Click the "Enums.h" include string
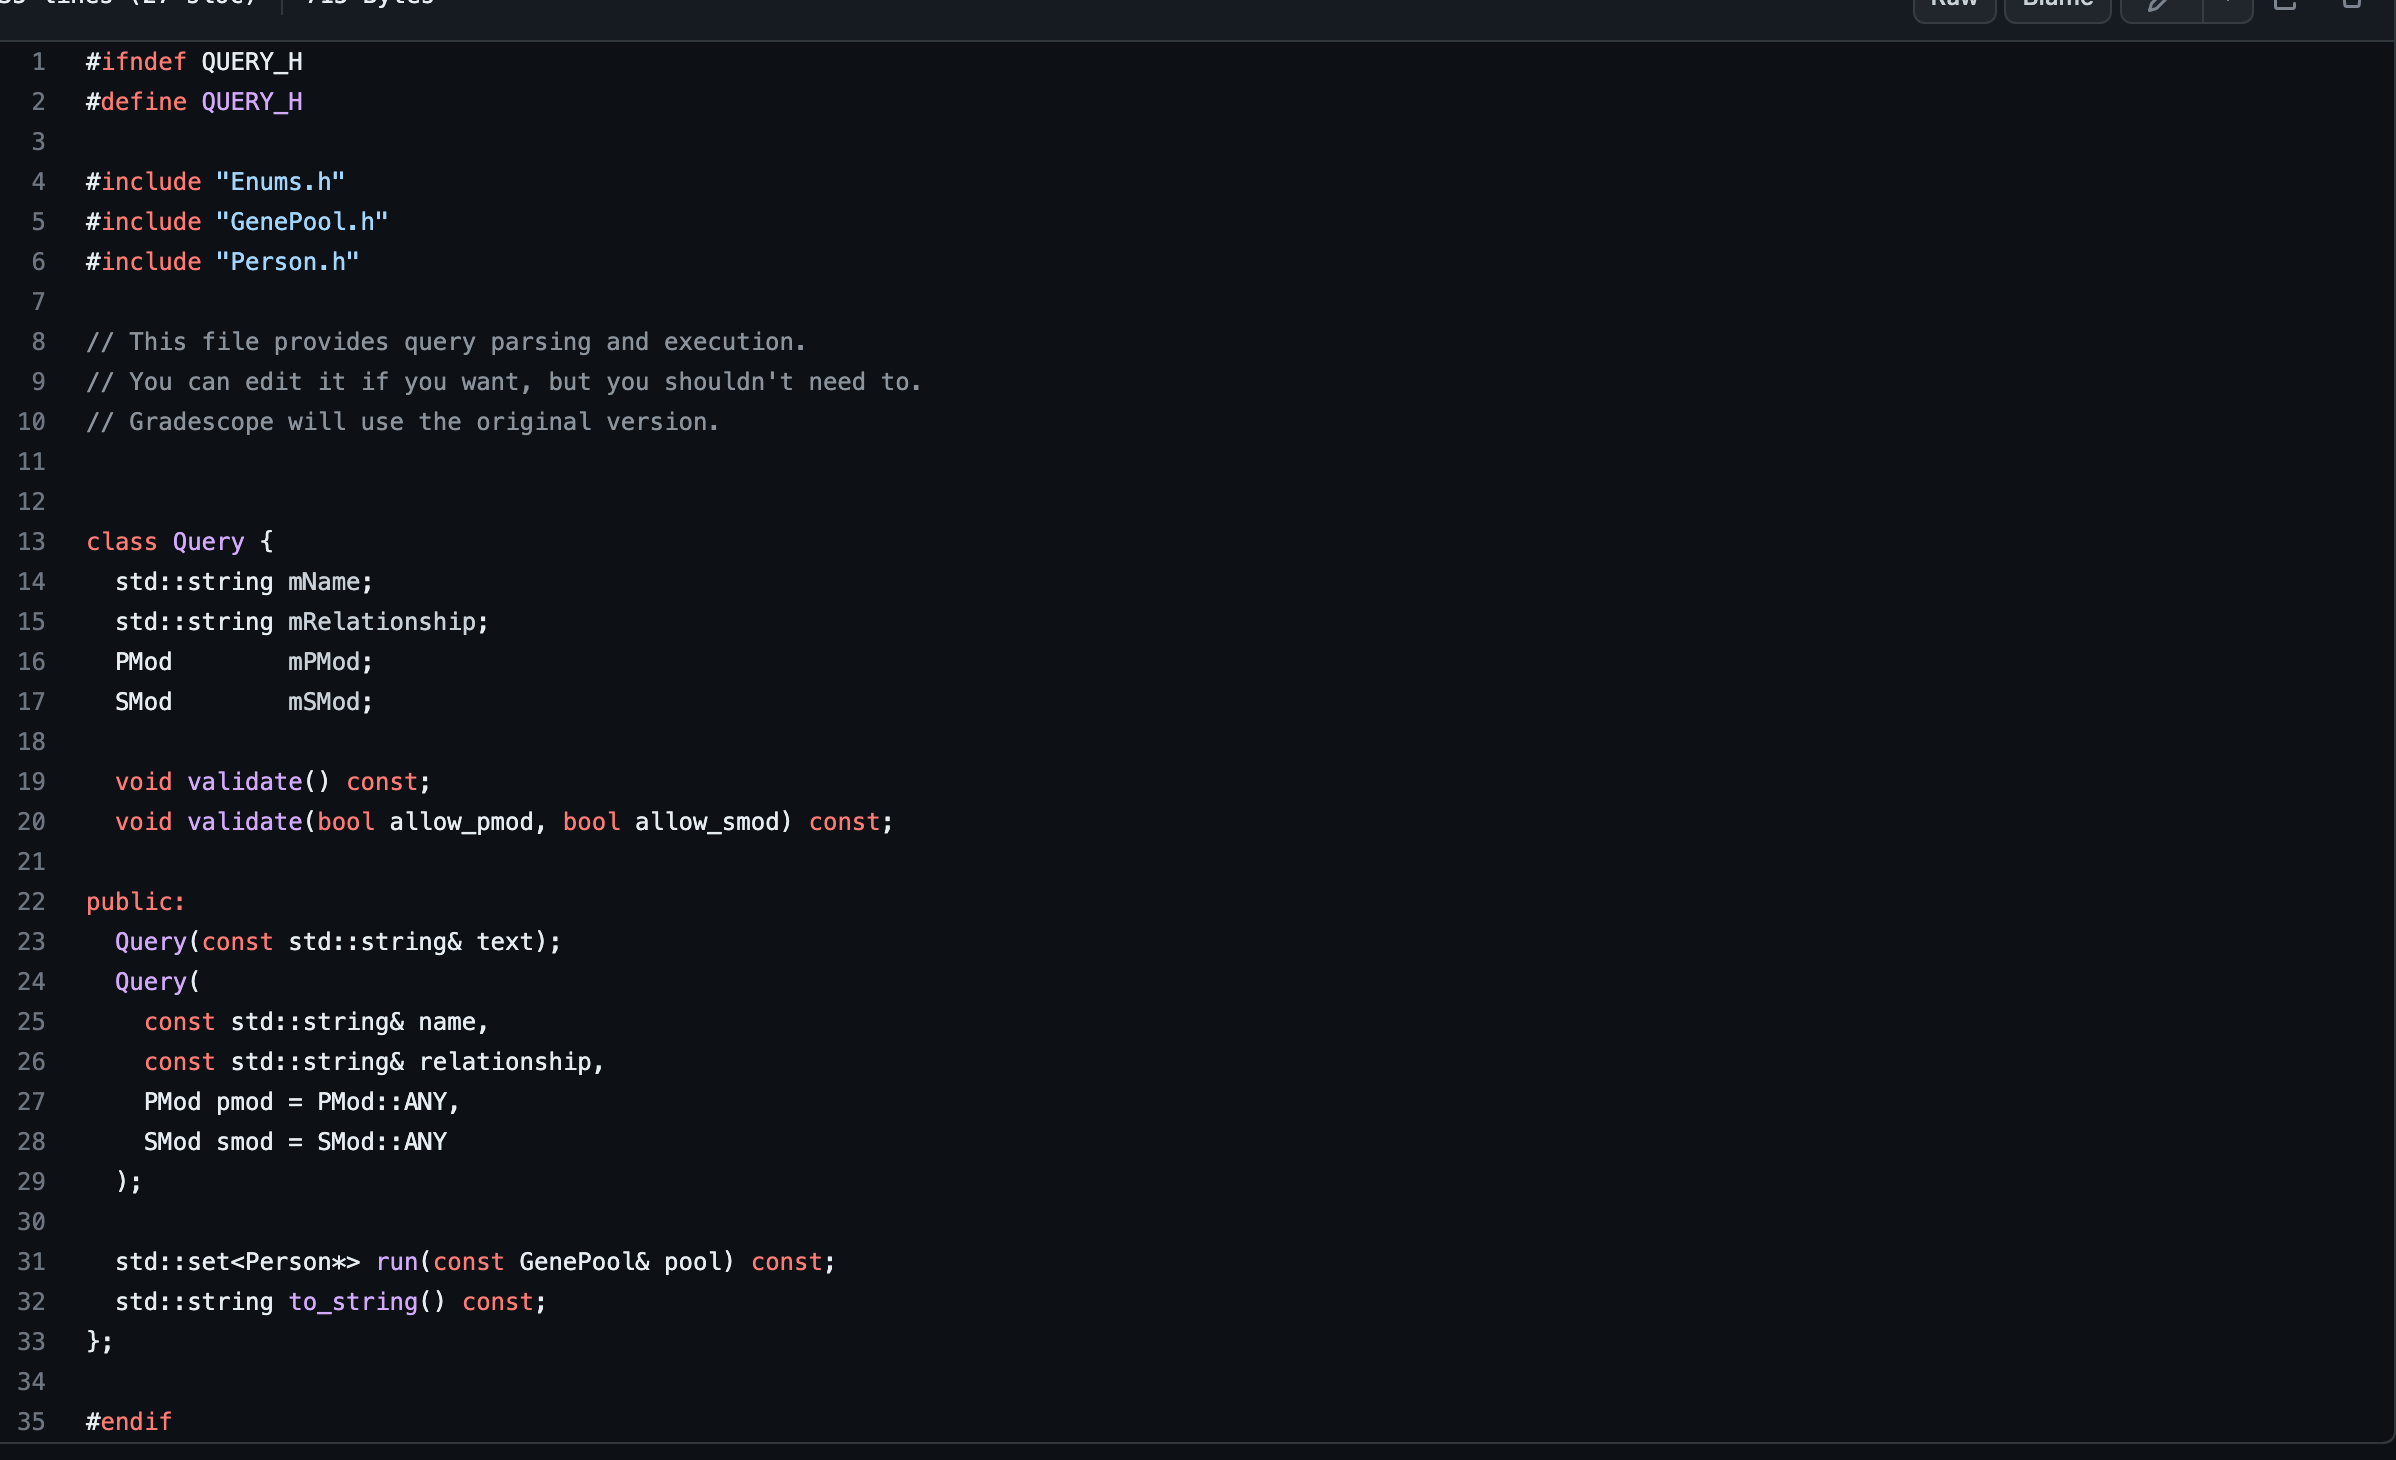The width and height of the screenshot is (2396, 1460). coord(280,182)
